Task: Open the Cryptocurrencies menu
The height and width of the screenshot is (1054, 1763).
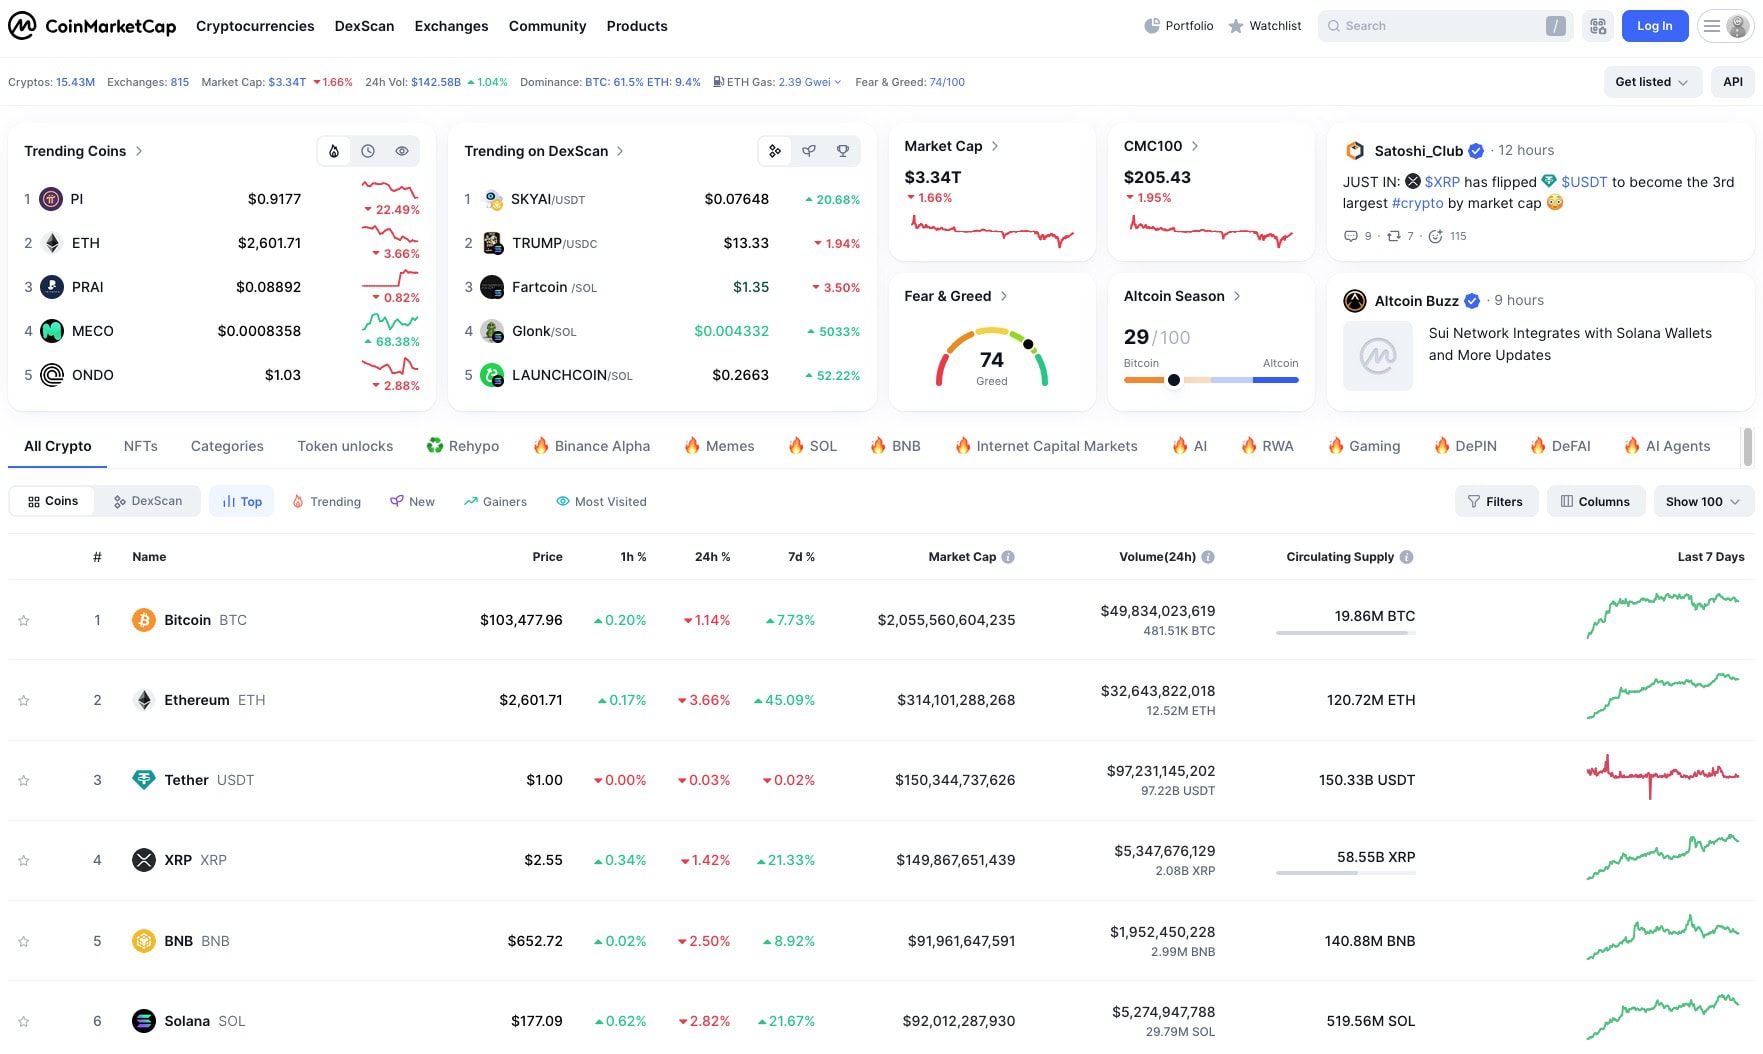Action: pos(255,26)
